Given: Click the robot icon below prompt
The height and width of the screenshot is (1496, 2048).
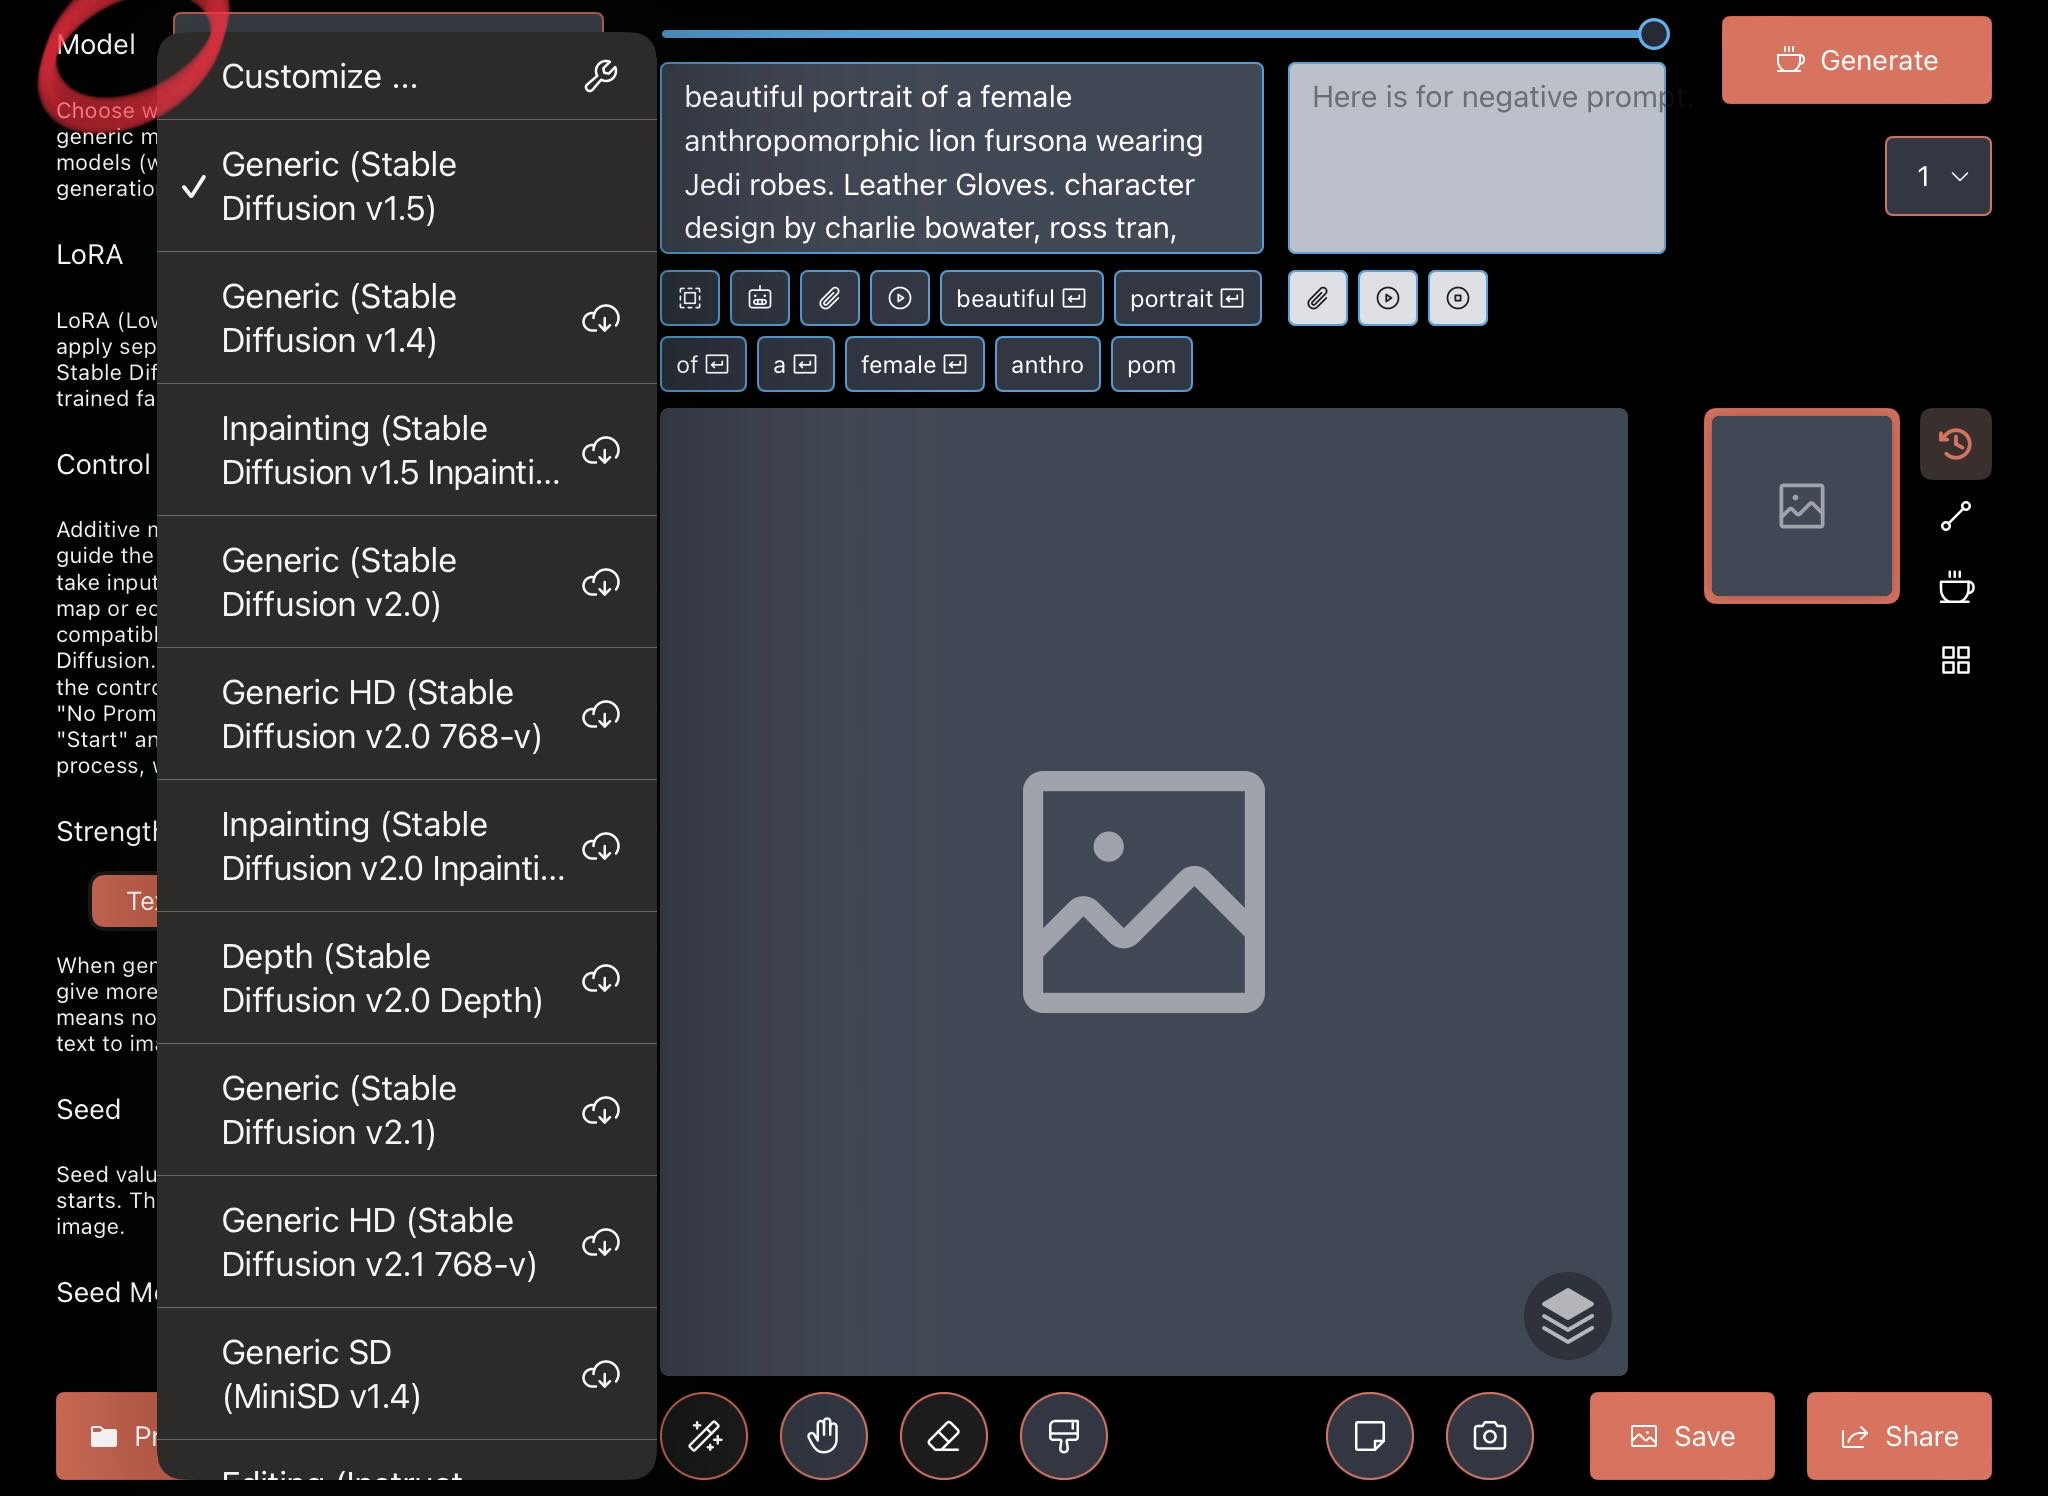Looking at the screenshot, I should click(x=760, y=298).
